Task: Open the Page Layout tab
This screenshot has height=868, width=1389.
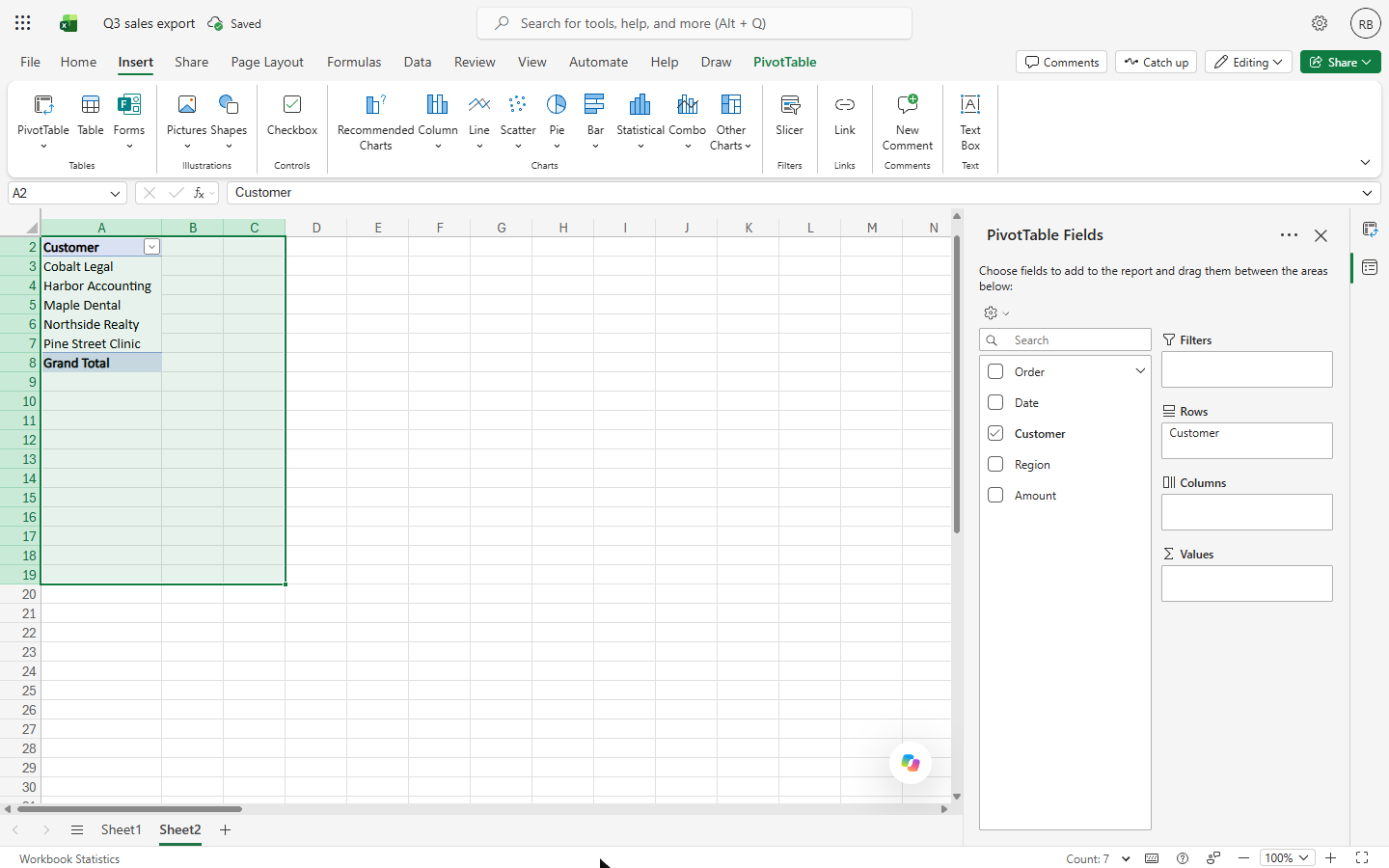Action: coord(267,62)
